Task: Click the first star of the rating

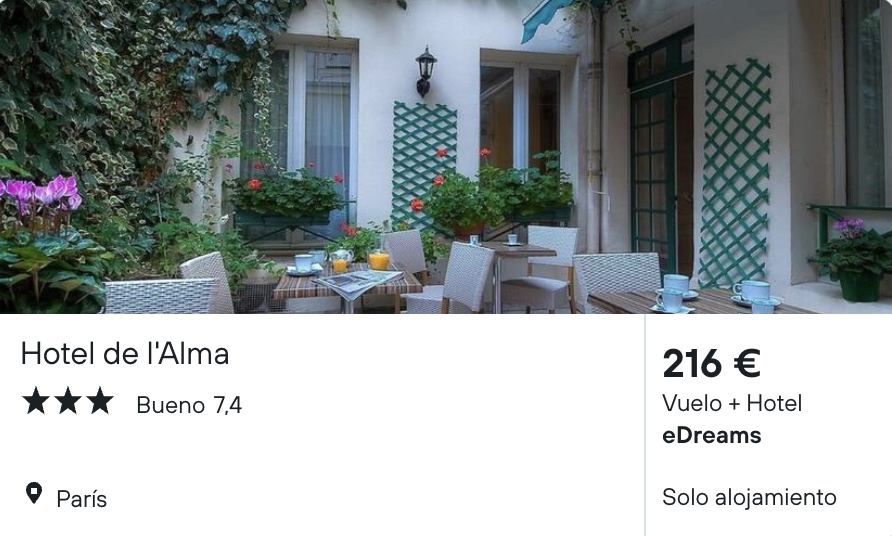Action: 35,401
